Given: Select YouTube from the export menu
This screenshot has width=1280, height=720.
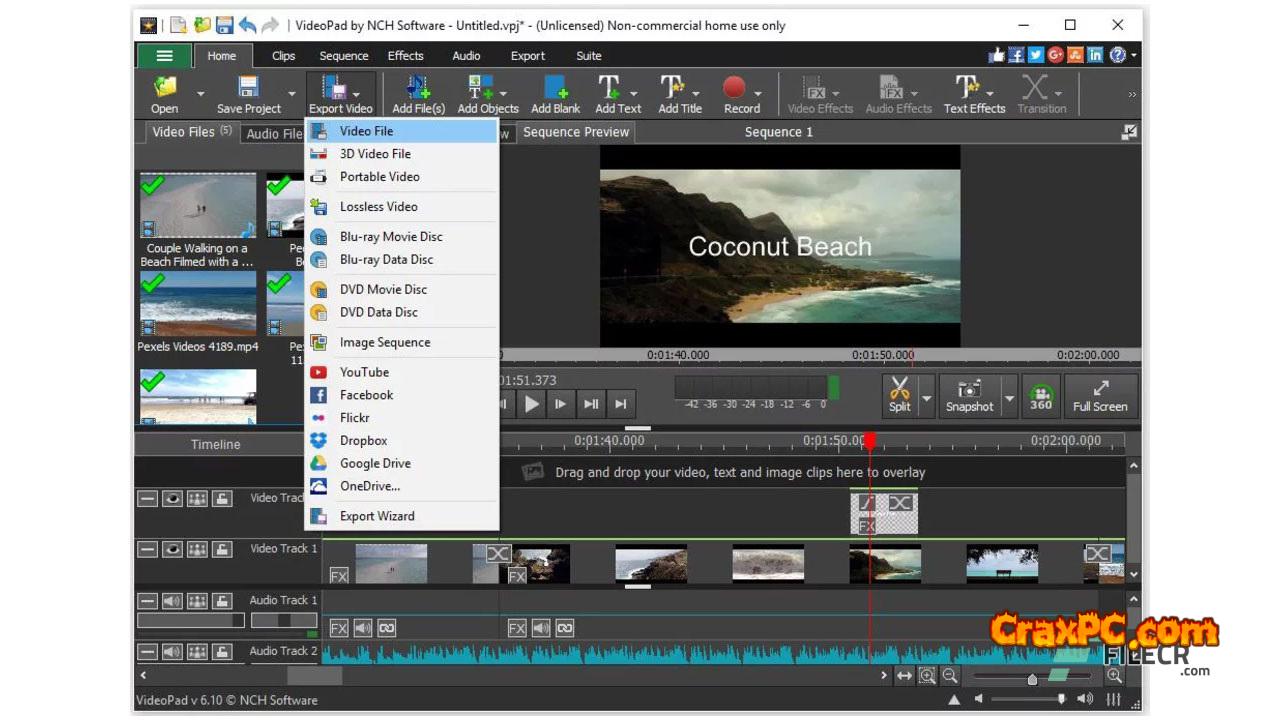Looking at the screenshot, I should pyautogui.click(x=364, y=372).
